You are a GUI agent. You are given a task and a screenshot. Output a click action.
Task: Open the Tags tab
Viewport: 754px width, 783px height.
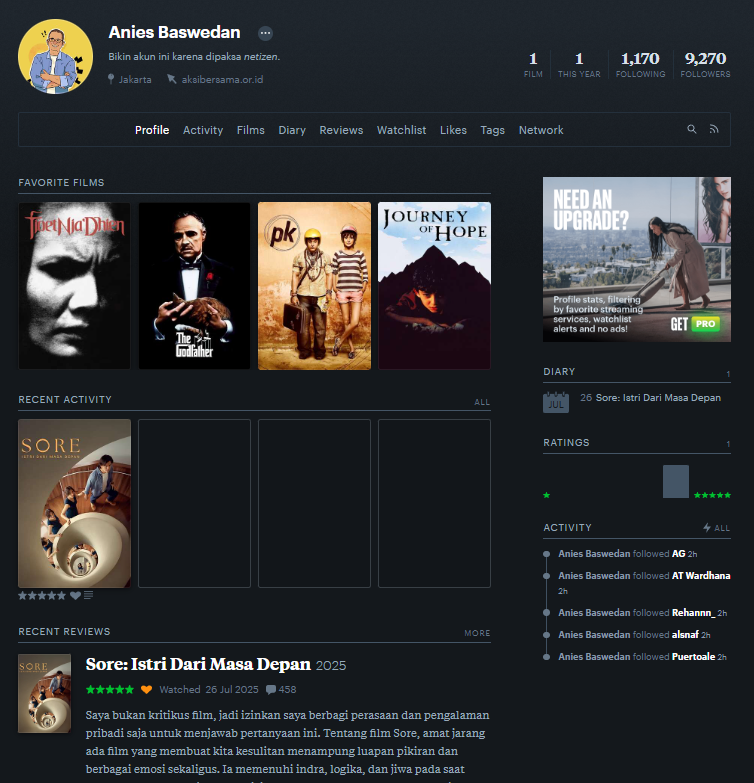[x=492, y=130]
